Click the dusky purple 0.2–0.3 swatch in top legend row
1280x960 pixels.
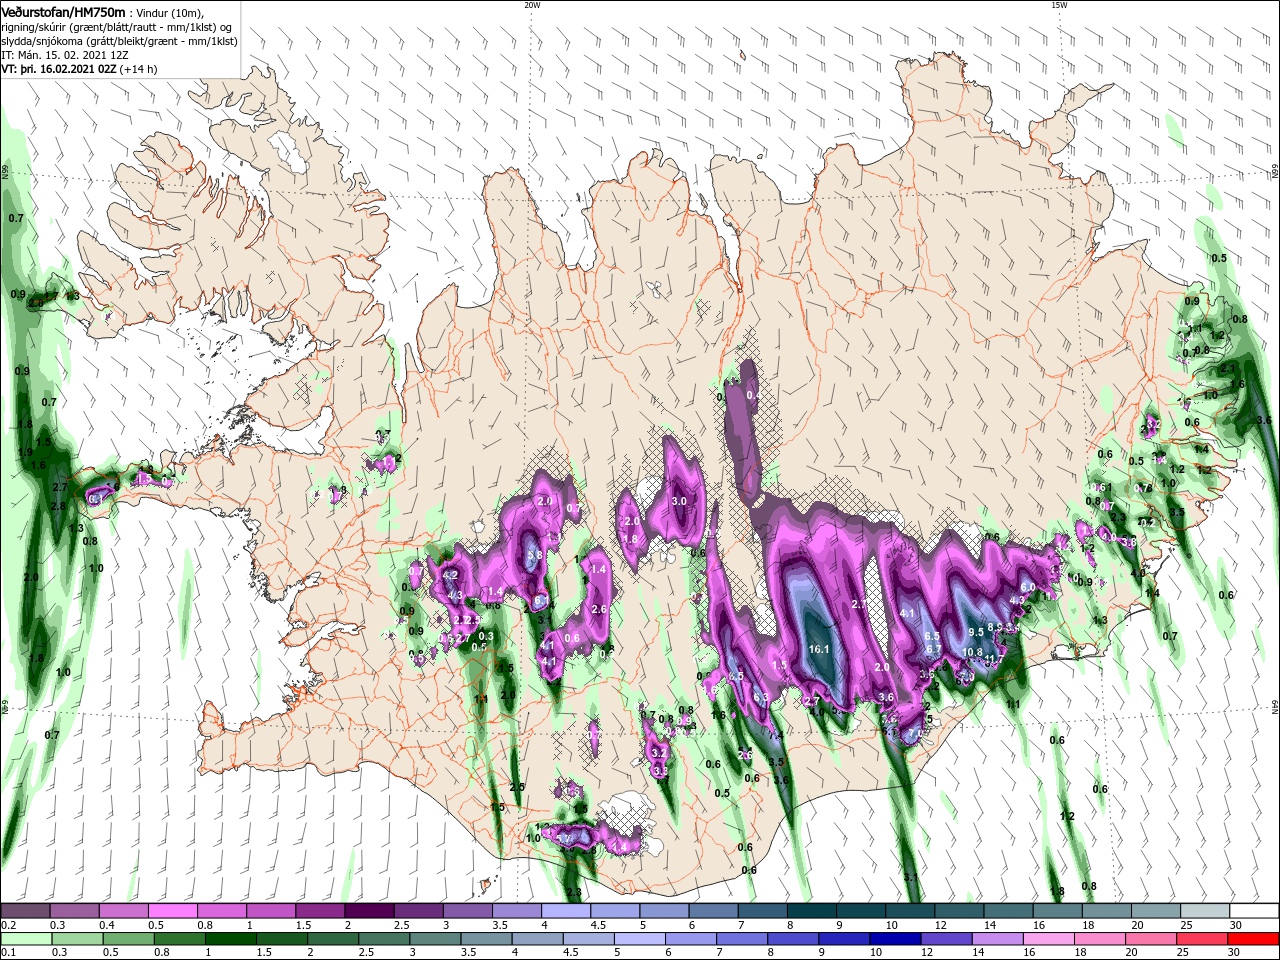click(25, 911)
